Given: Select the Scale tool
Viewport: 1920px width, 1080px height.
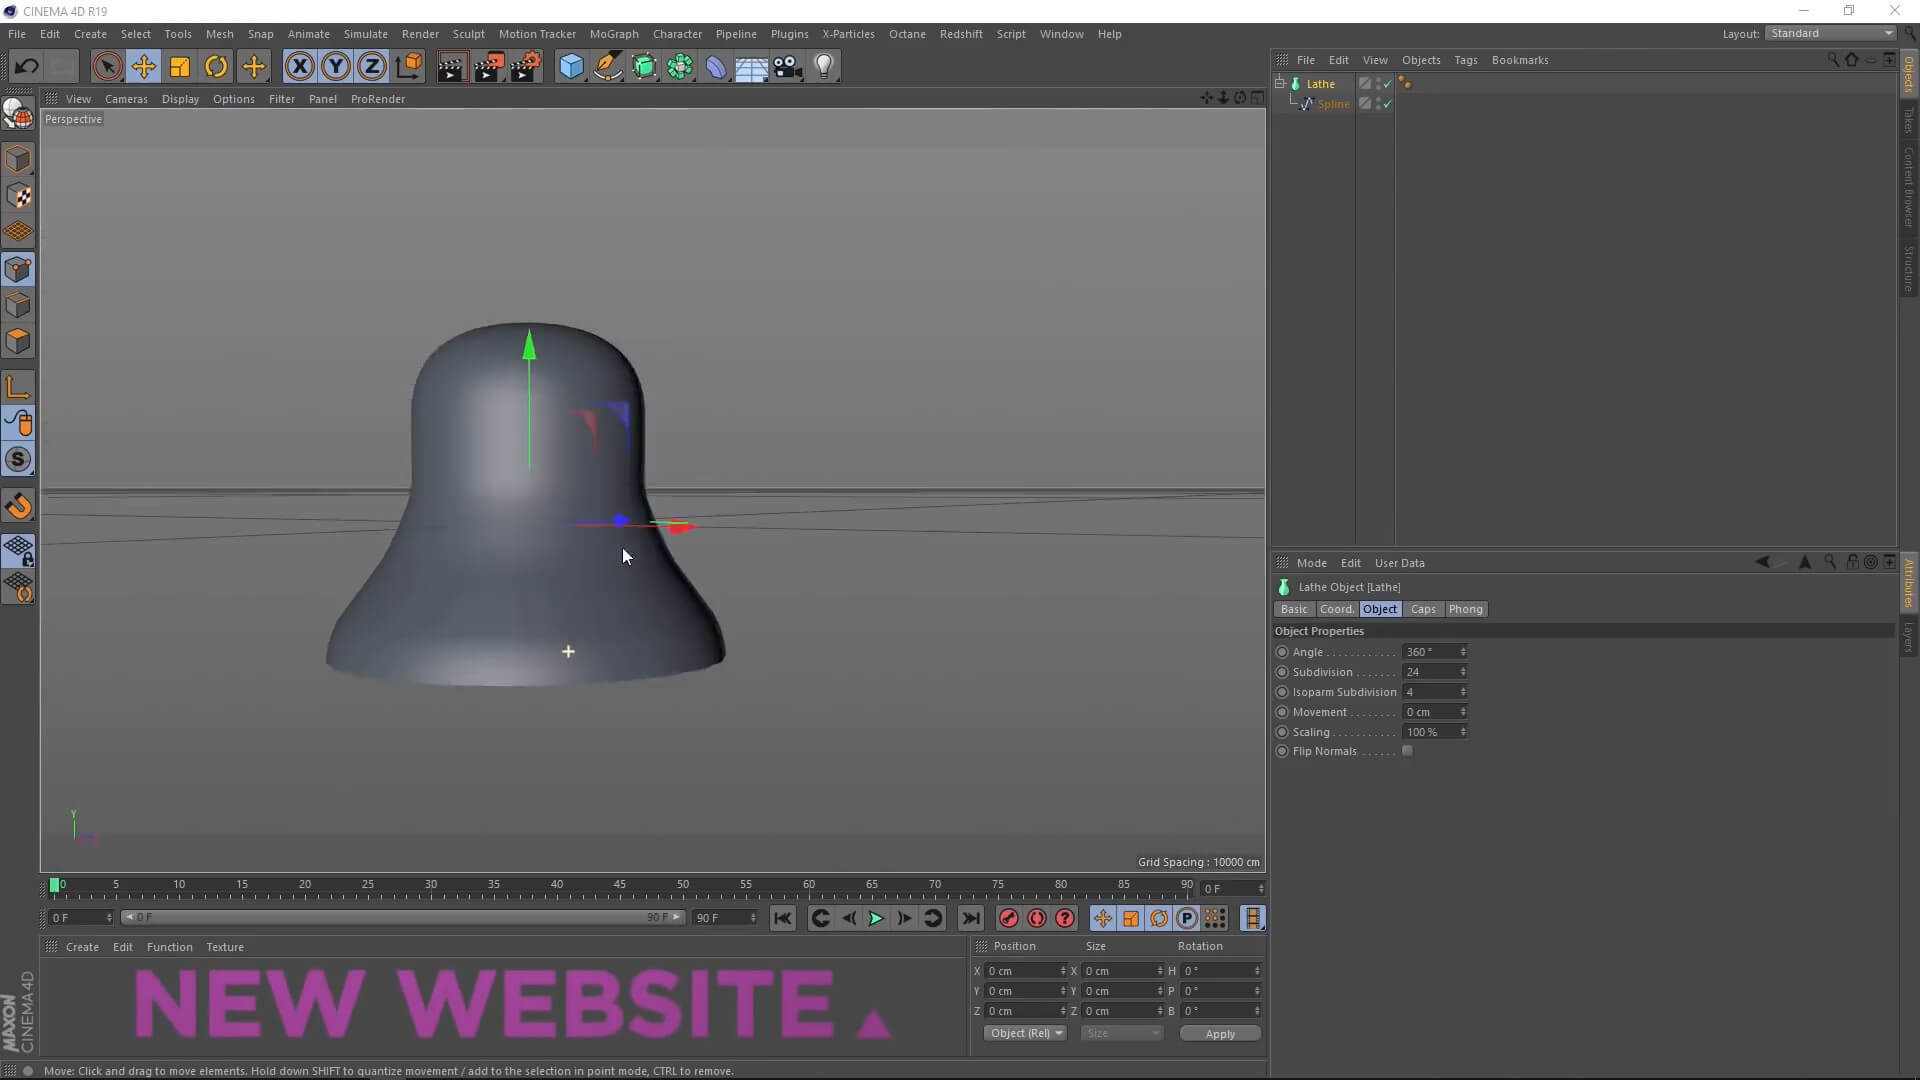Looking at the screenshot, I should click(179, 66).
